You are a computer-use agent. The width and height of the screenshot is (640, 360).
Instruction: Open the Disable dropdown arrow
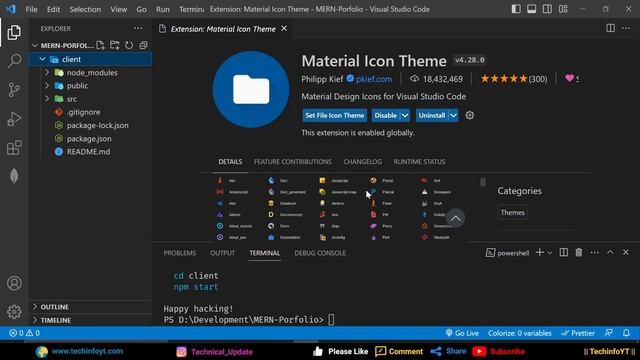pos(405,116)
